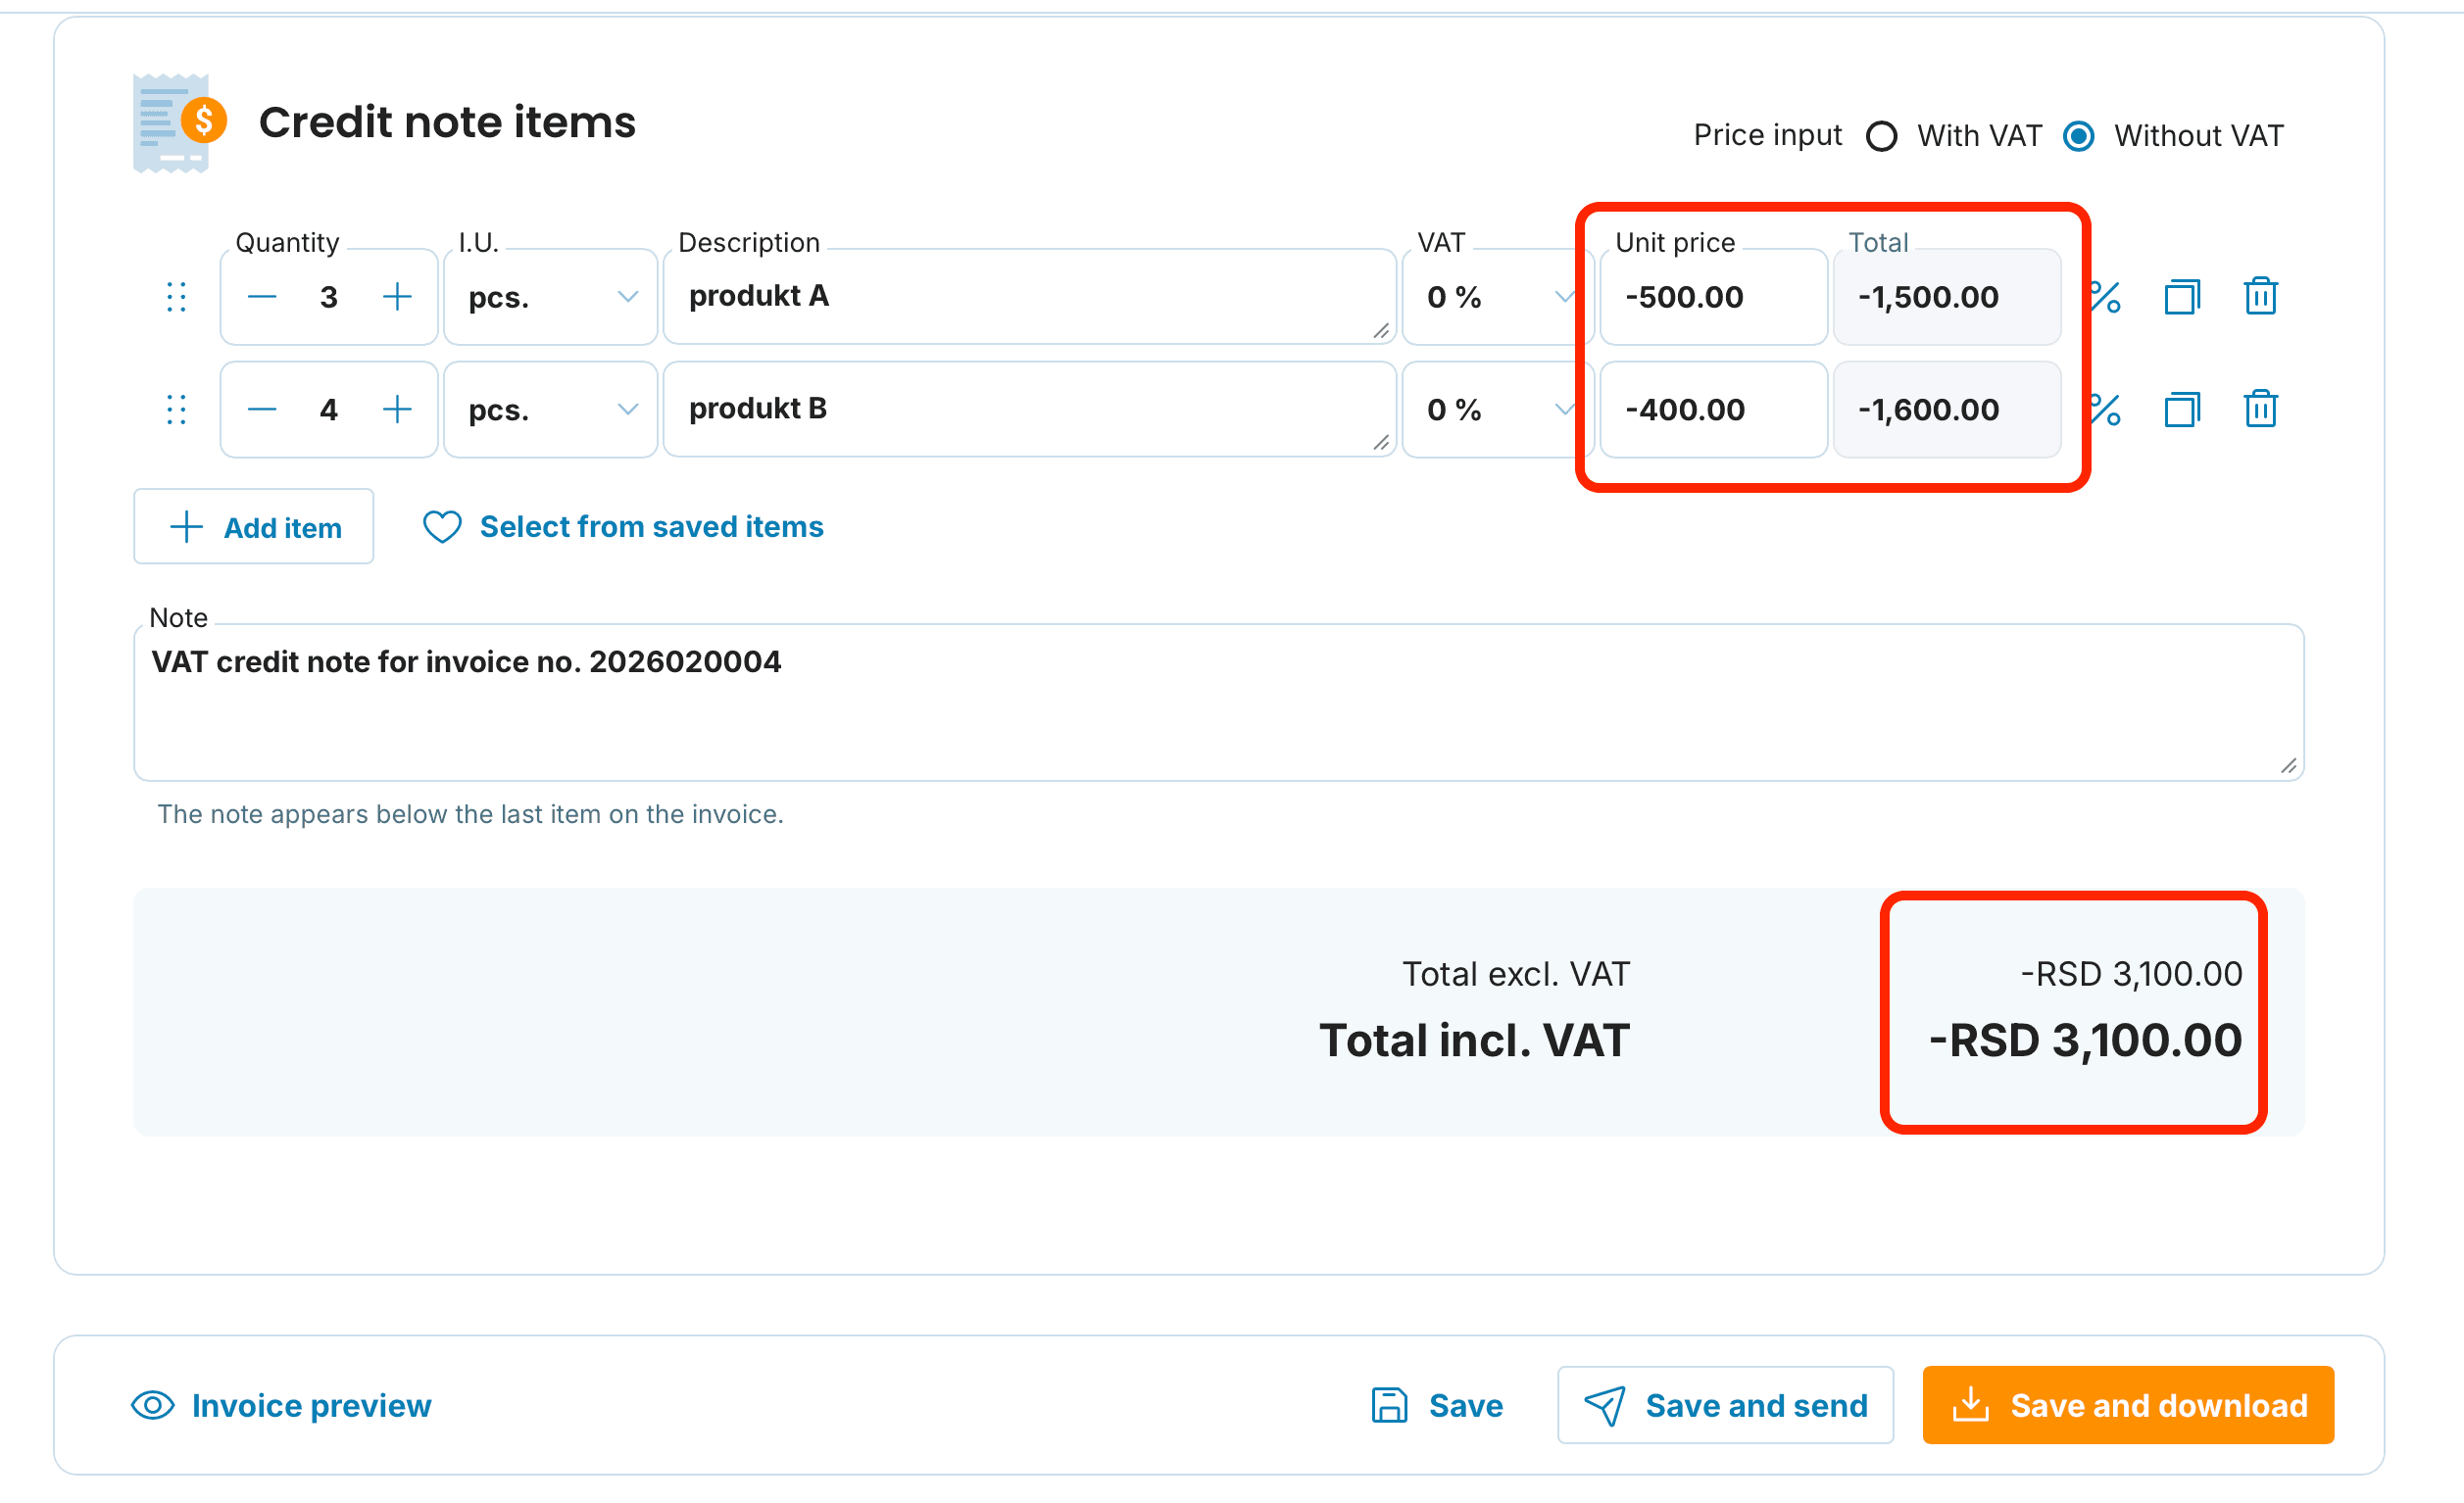Image resolution: width=2464 pixels, height=1503 pixels.
Task: Edit the unit price -500.00 field
Action: 1714,297
